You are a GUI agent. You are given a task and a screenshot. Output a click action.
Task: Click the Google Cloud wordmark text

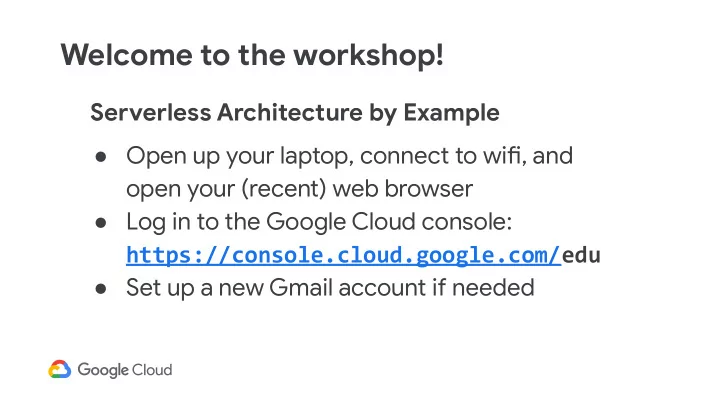click(x=125, y=370)
